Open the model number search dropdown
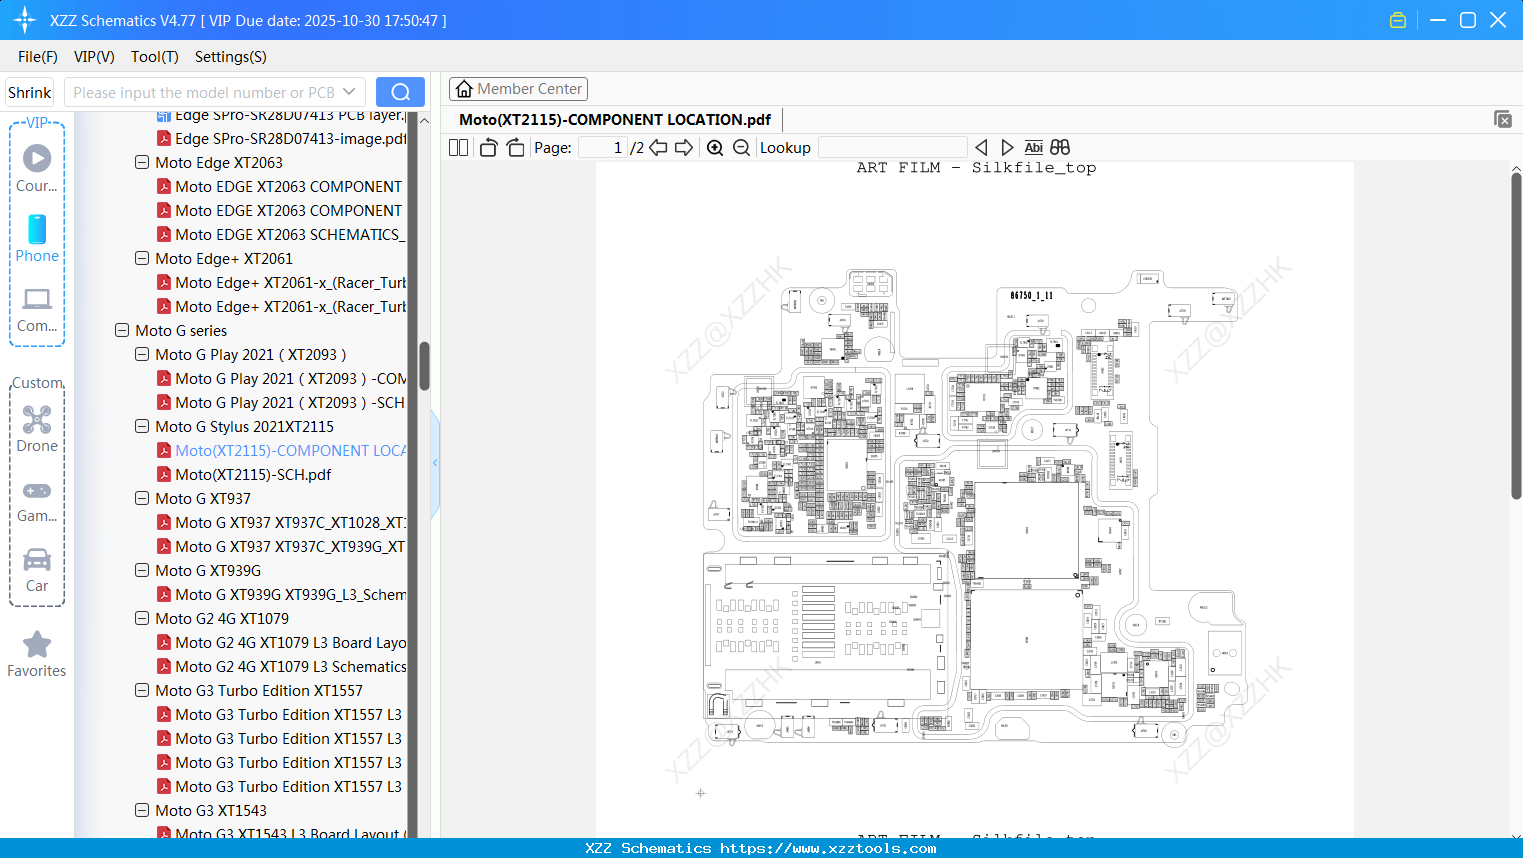 [349, 91]
